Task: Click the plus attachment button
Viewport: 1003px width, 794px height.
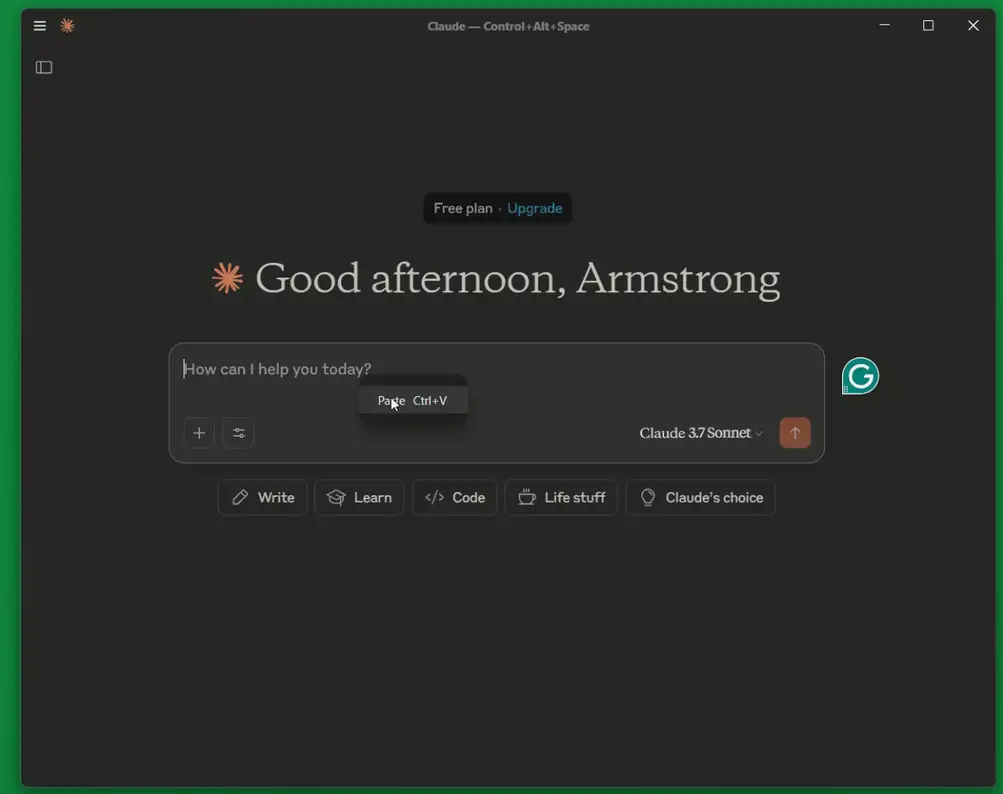Action: 199,433
